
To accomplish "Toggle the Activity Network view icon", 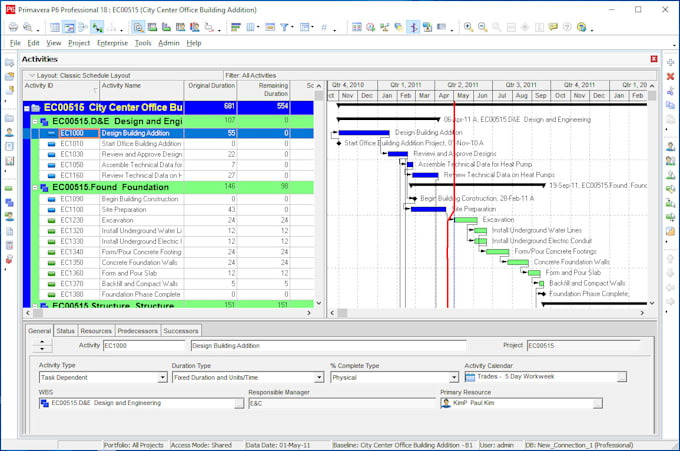I will pos(83,27).
